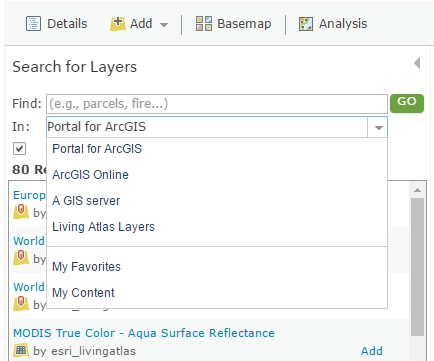Open the Basemap gallery
The height and width of the screenshot is (361, 434).
pyautogui.click(x=233, y=24)
